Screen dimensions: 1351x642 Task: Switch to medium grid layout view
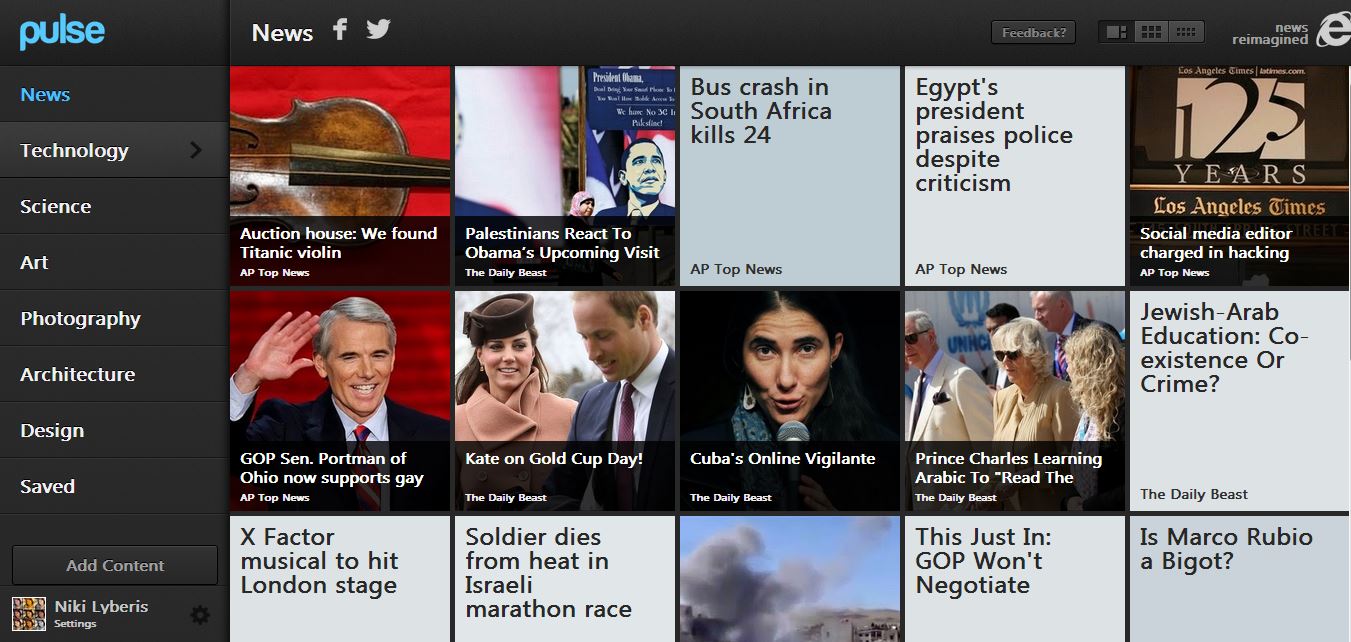(1151, 32)
